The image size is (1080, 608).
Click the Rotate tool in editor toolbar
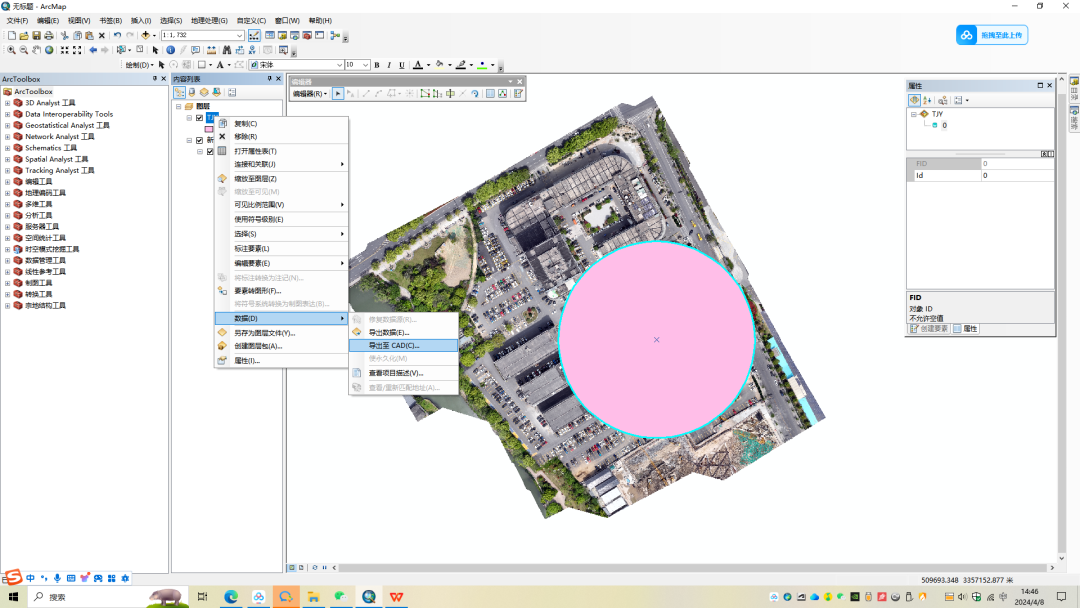(475, 93)
